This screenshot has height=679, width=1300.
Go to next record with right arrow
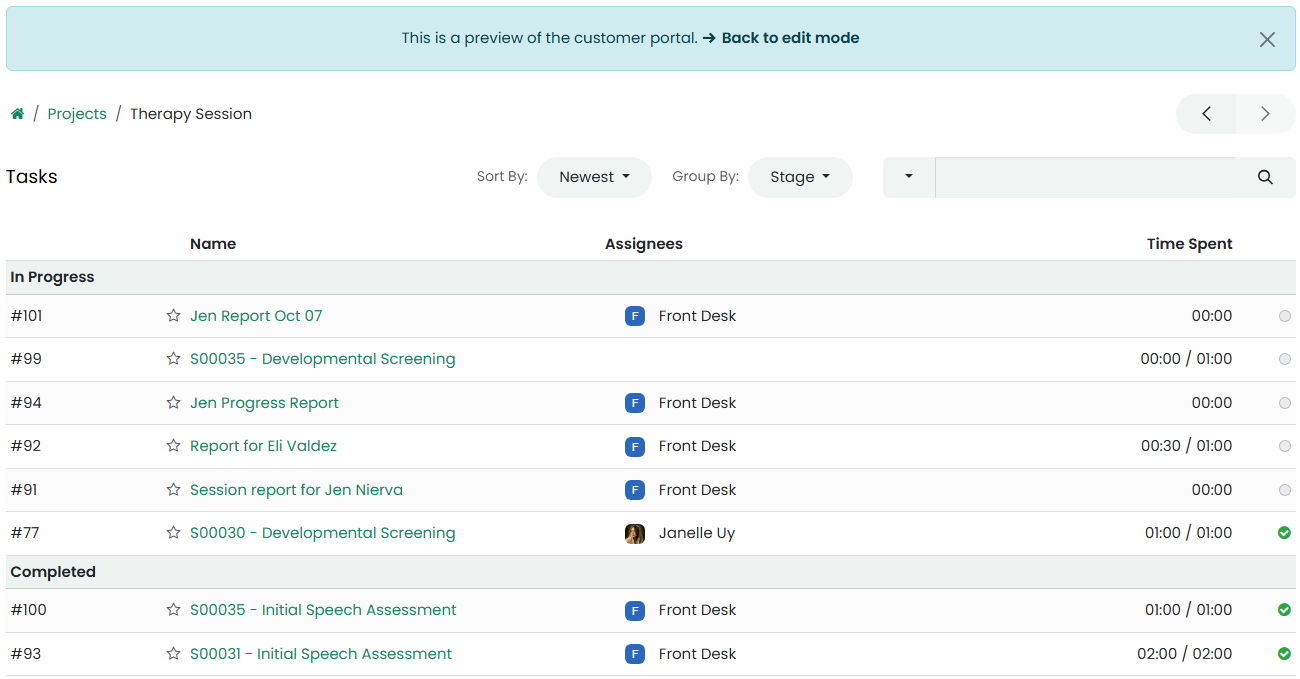[1265, 114]
